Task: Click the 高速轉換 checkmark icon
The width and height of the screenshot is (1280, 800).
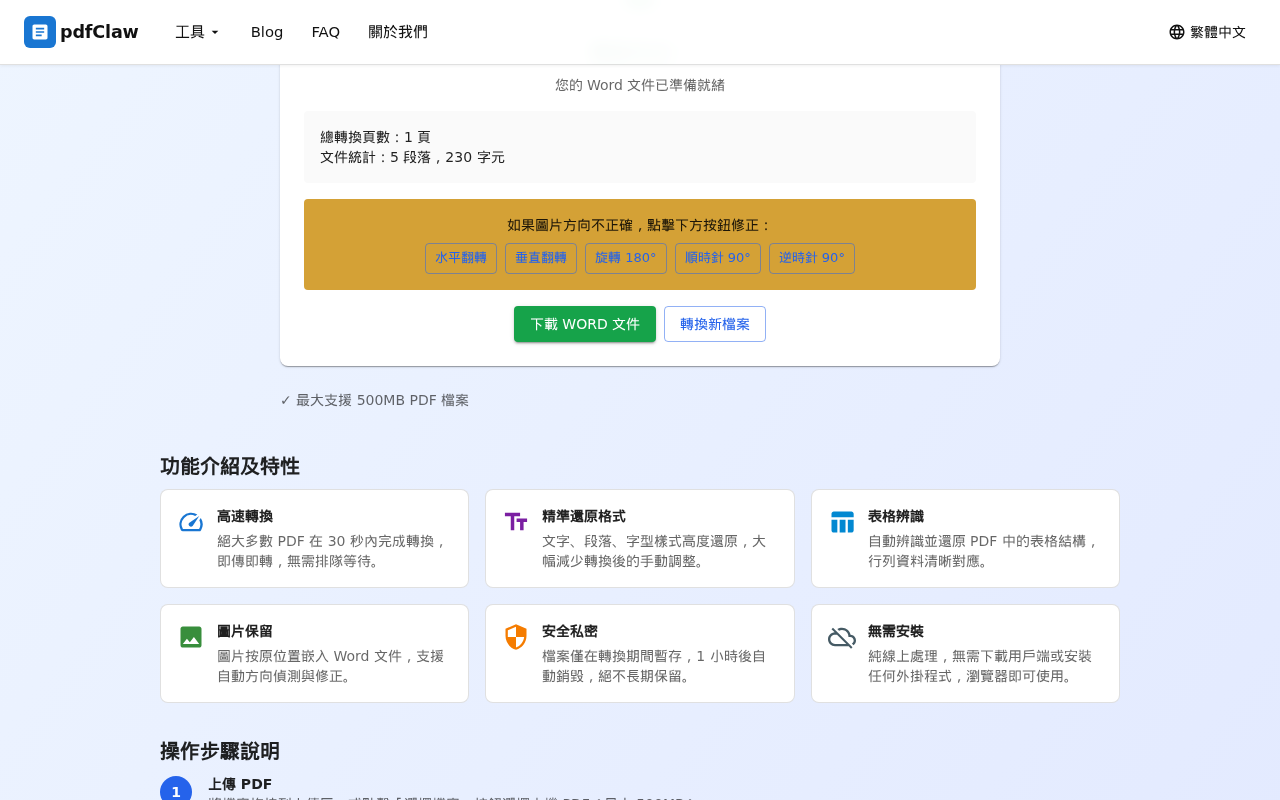Action: (190, 520)
